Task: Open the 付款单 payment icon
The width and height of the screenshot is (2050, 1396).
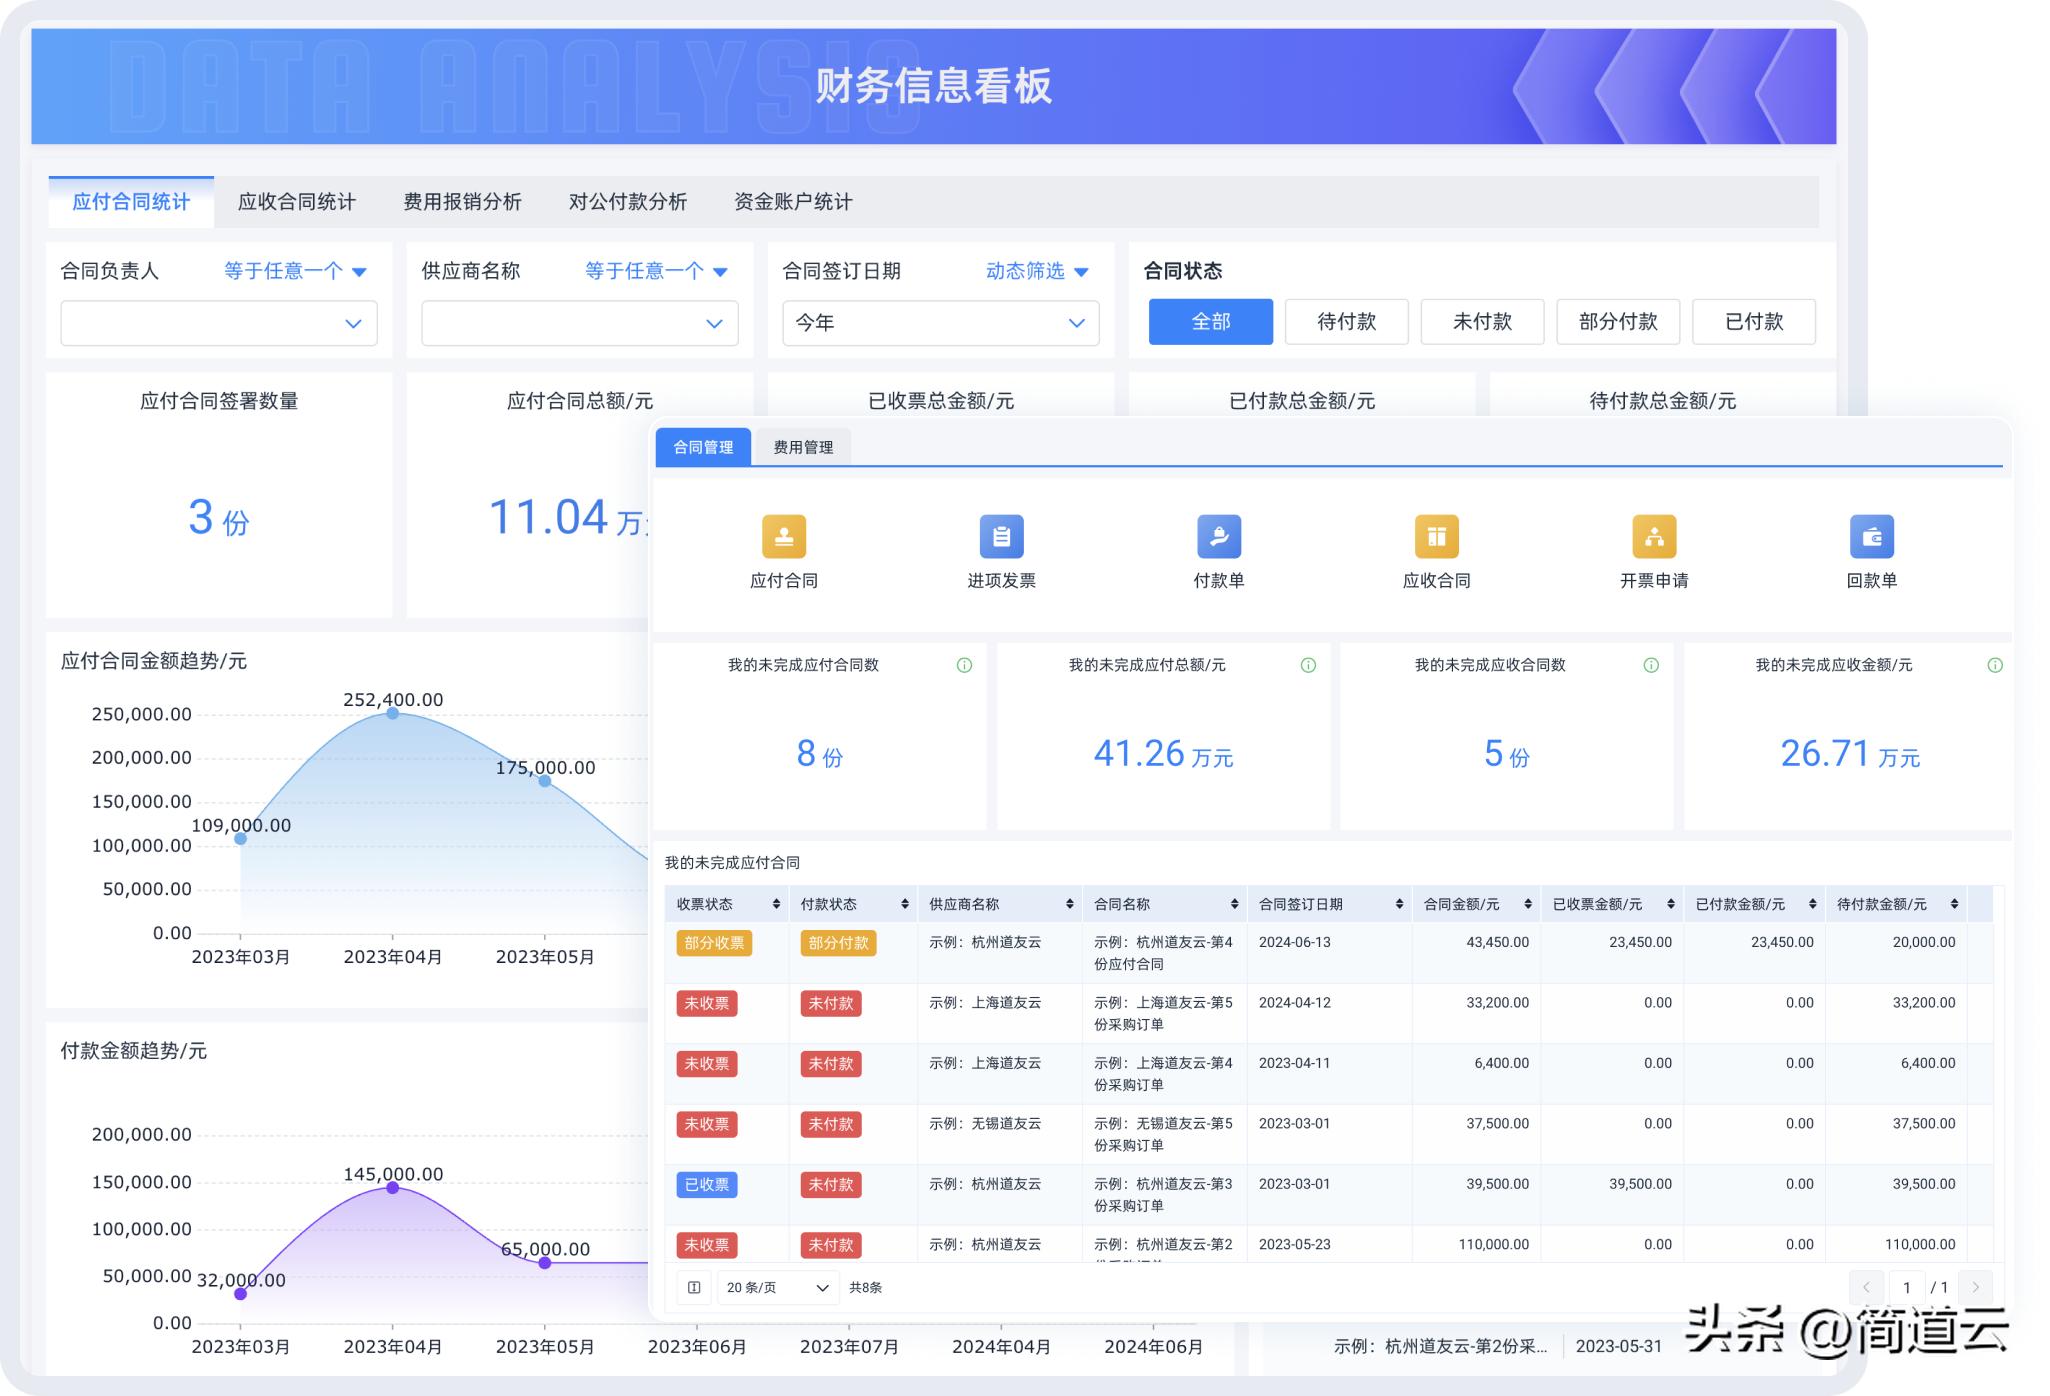Action: click(1218, 538)
